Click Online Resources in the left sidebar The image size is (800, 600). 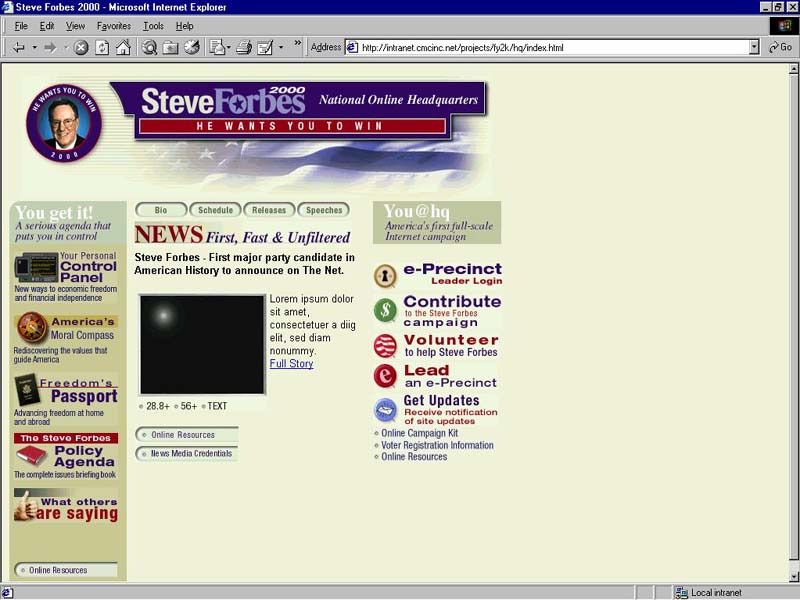[66, 570]
